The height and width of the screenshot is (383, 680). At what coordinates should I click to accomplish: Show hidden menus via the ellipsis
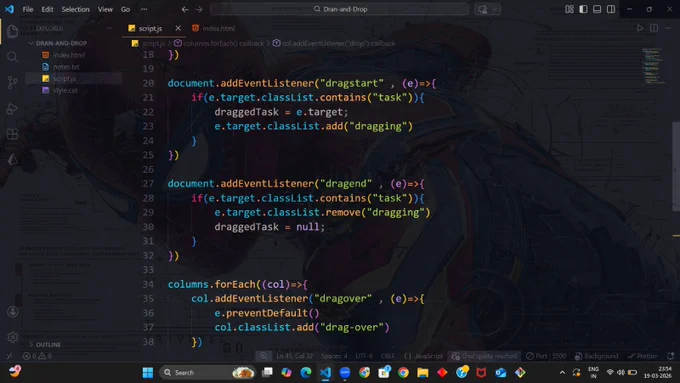pos(144,9)
